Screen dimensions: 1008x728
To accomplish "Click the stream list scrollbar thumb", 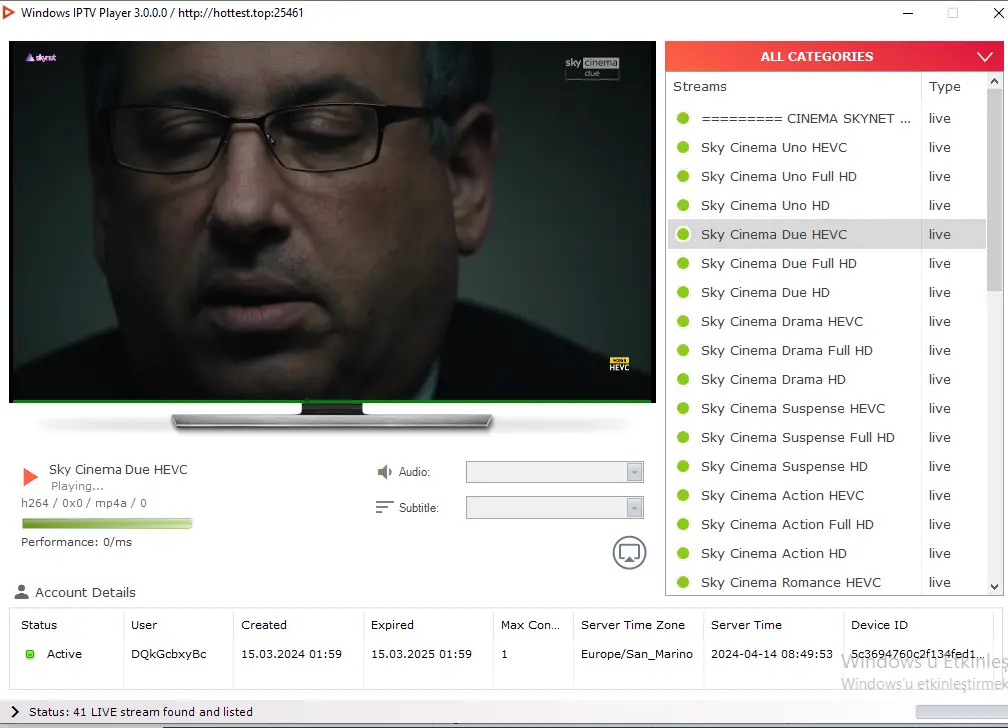I will tap(994, 190).
